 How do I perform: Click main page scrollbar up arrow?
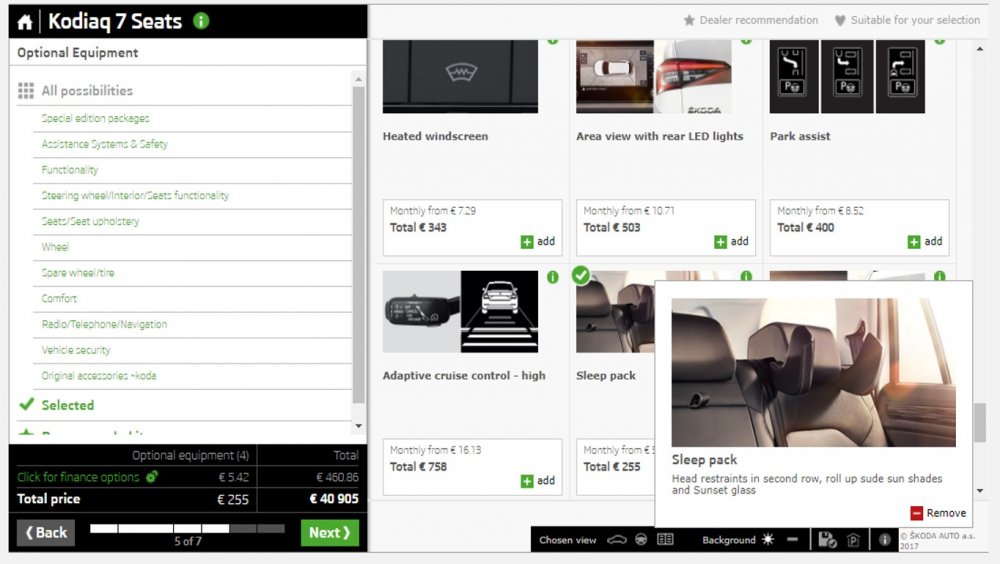[x=980, y=49]
